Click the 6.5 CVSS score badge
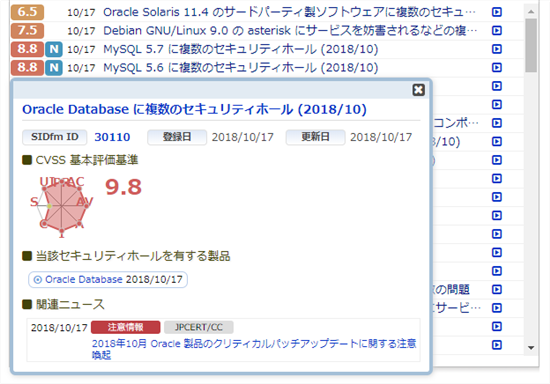 [x=27, y=12]
